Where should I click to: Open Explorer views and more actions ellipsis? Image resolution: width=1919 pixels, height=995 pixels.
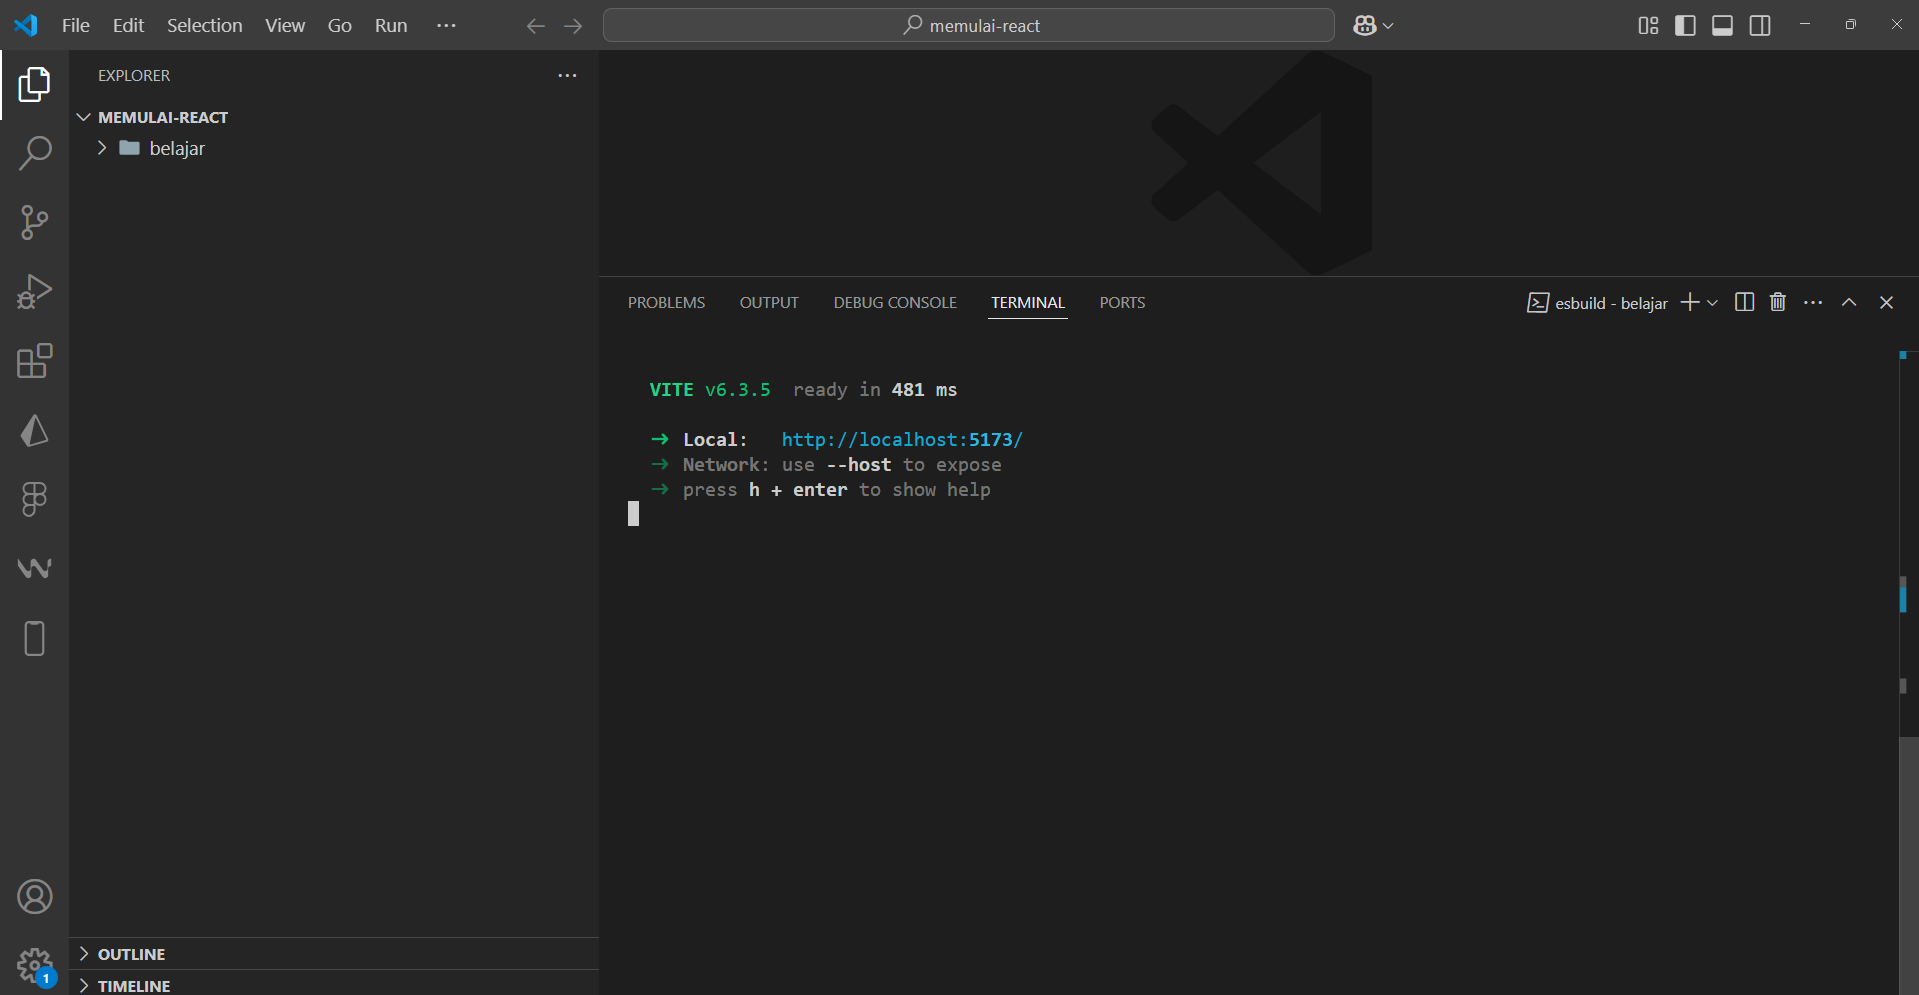[x=567, y=76]
